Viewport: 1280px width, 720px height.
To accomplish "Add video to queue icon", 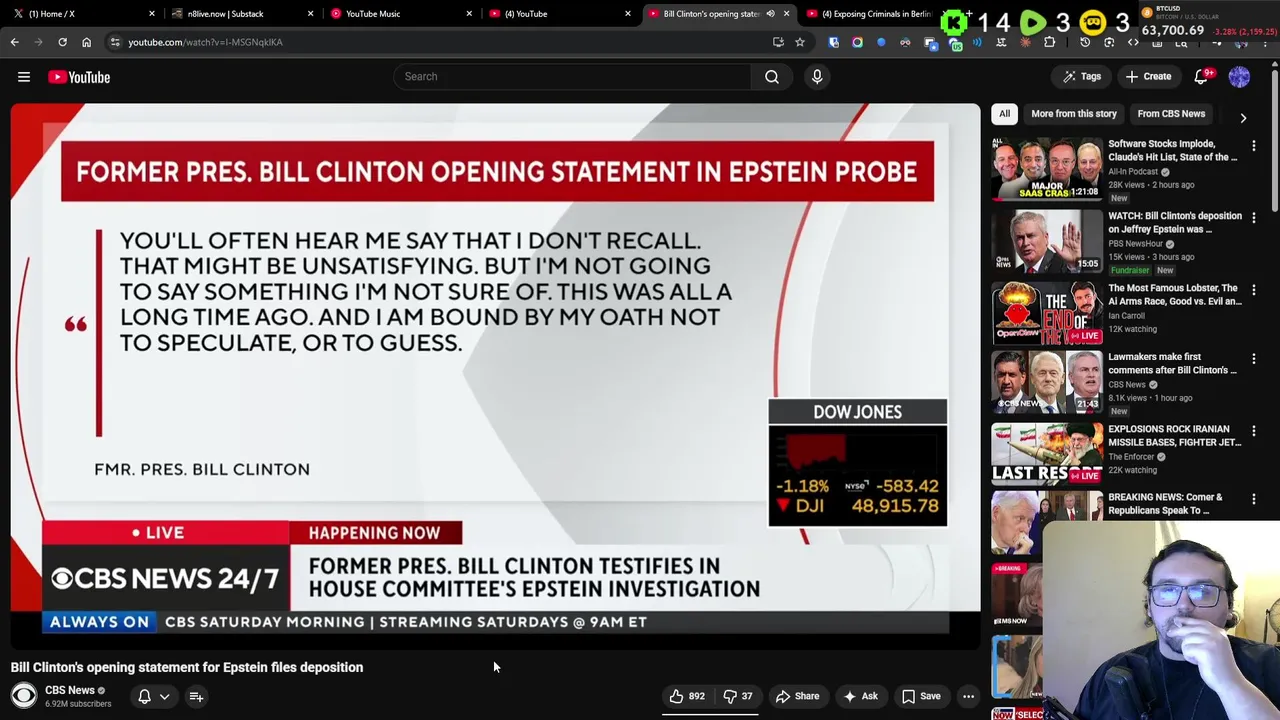I will (196, 696).
